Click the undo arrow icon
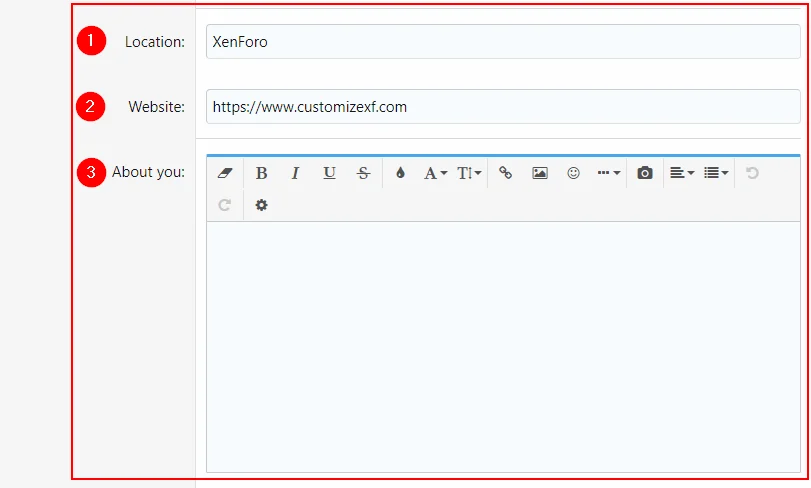Image resolution: width=811 pixels, height=488 pixels. click(752, 173)
